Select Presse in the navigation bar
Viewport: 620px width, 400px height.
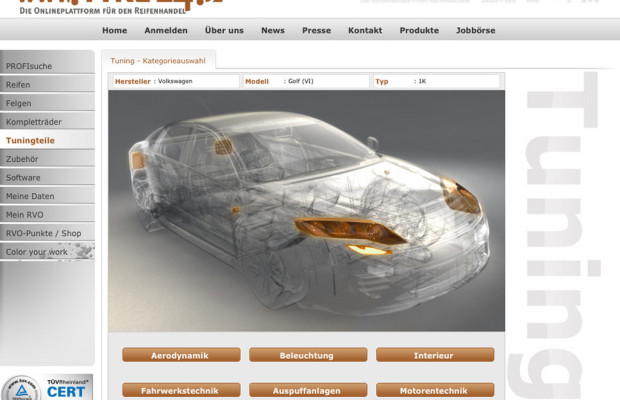click(x=316, y=30)
